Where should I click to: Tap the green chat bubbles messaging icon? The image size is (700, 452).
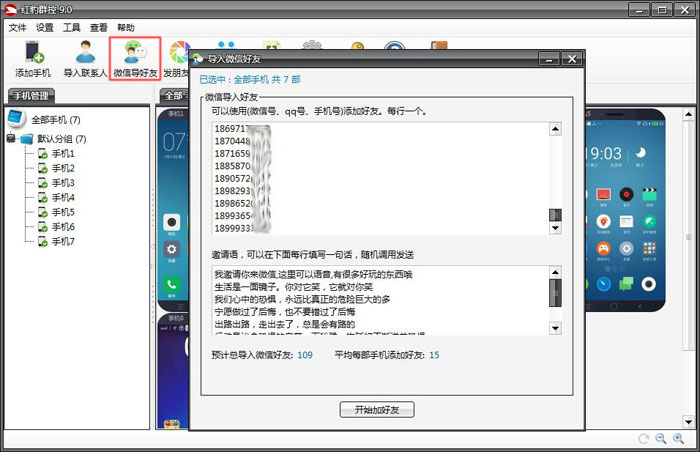626,284
